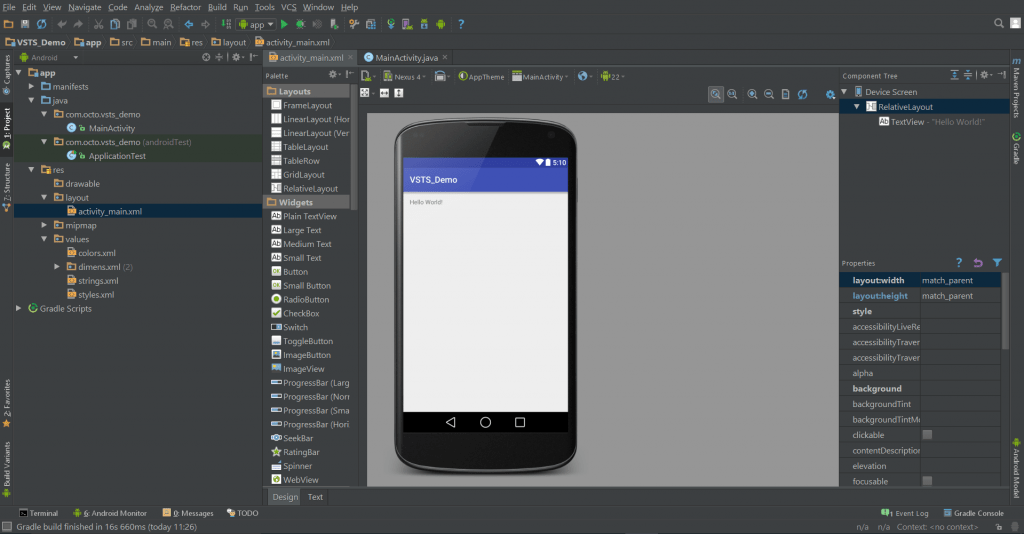Open the search everywhere magnifier icon
Viewport: 1024px width, 534px height.
pos(1001,23)
